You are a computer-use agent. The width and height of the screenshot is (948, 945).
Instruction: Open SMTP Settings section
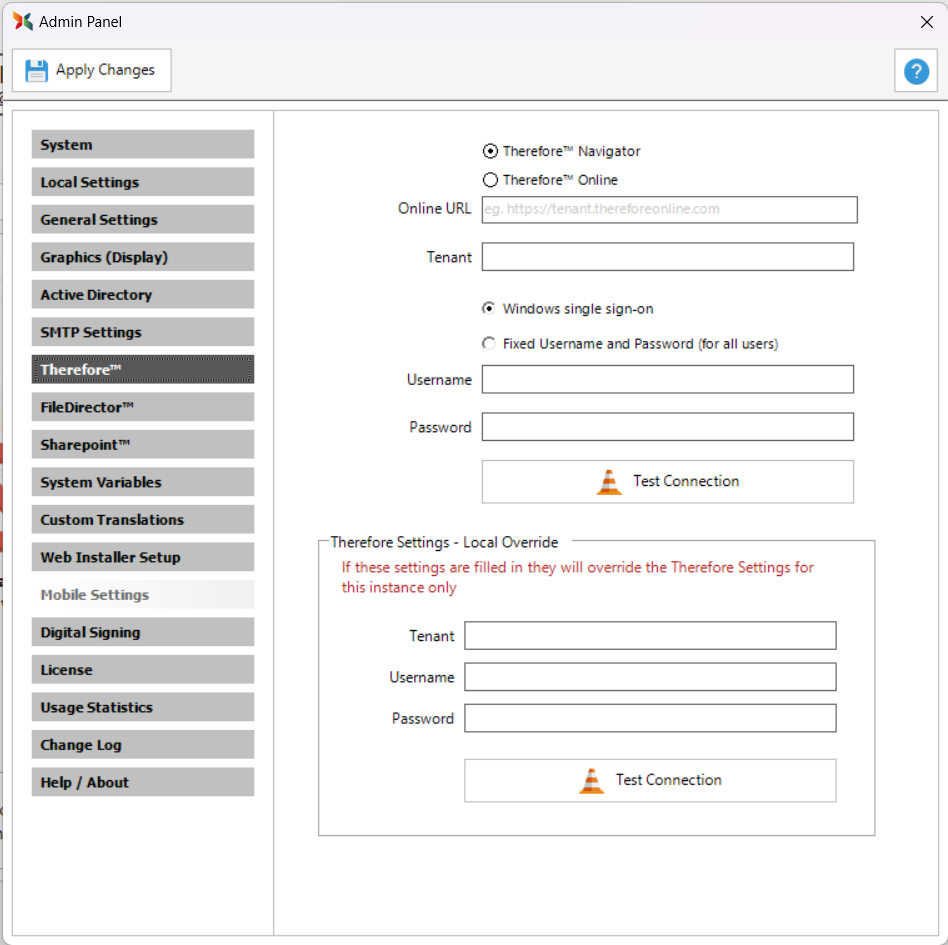click(x=142, y=332)
